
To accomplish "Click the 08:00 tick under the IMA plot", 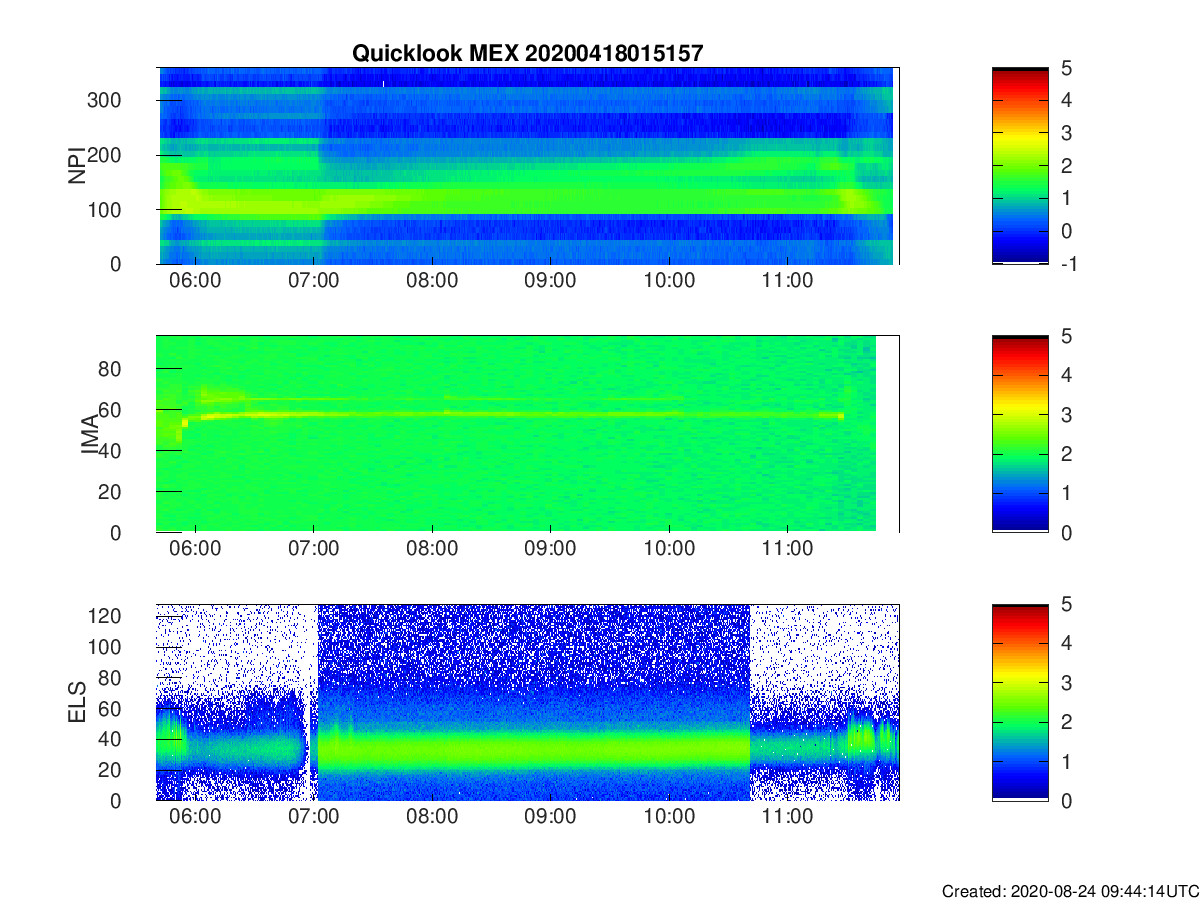I will [x=432, y=550].
